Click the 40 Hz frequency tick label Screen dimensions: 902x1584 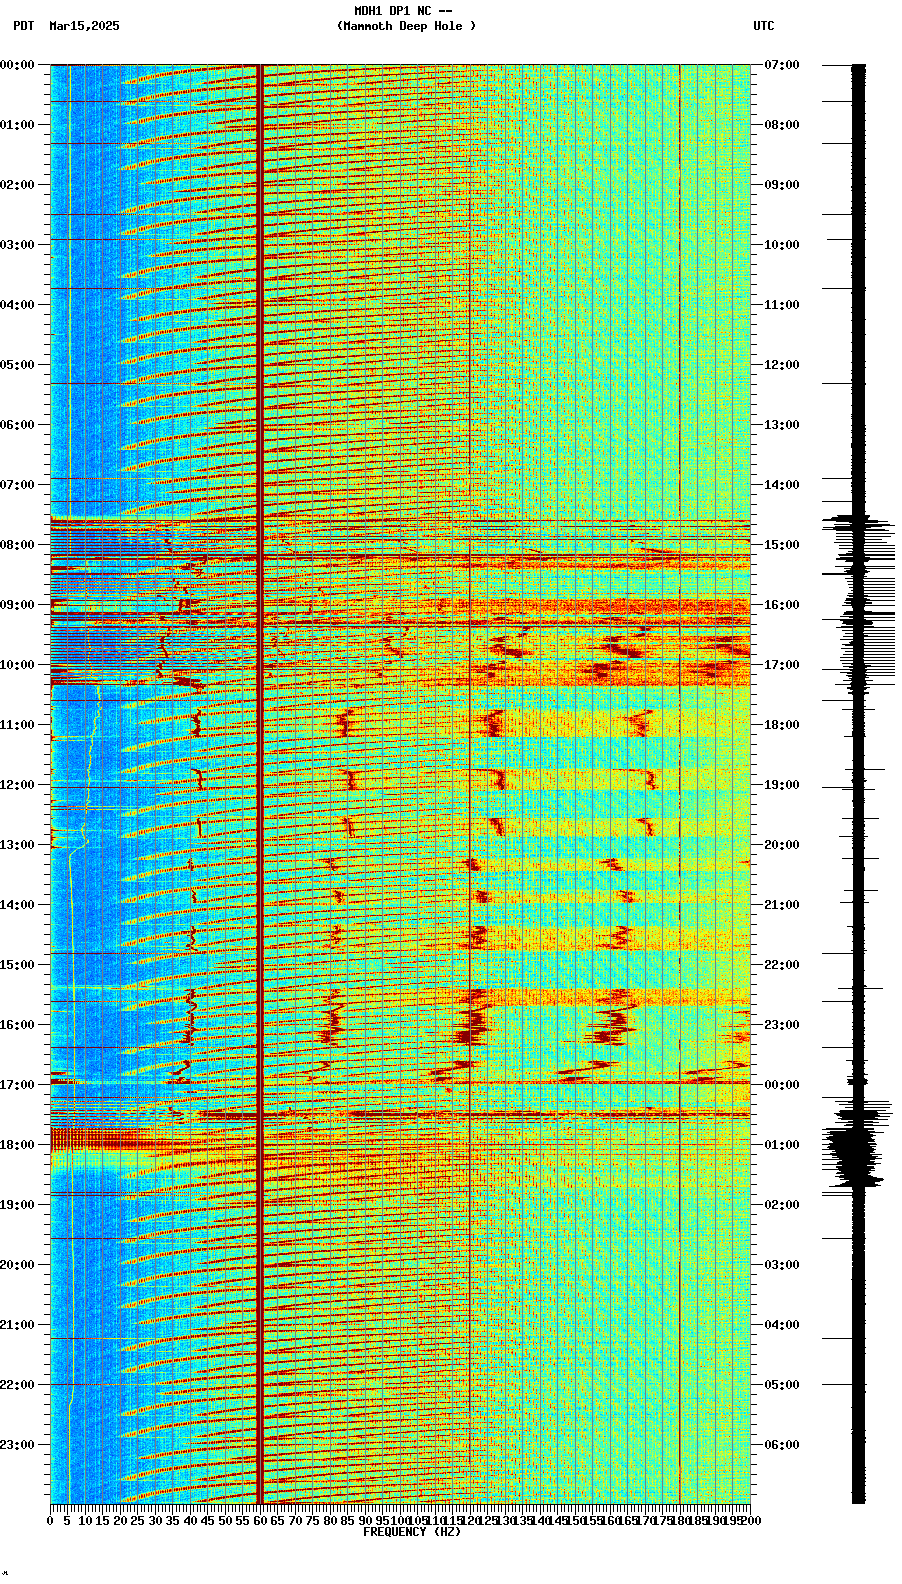coord(190,1521)
